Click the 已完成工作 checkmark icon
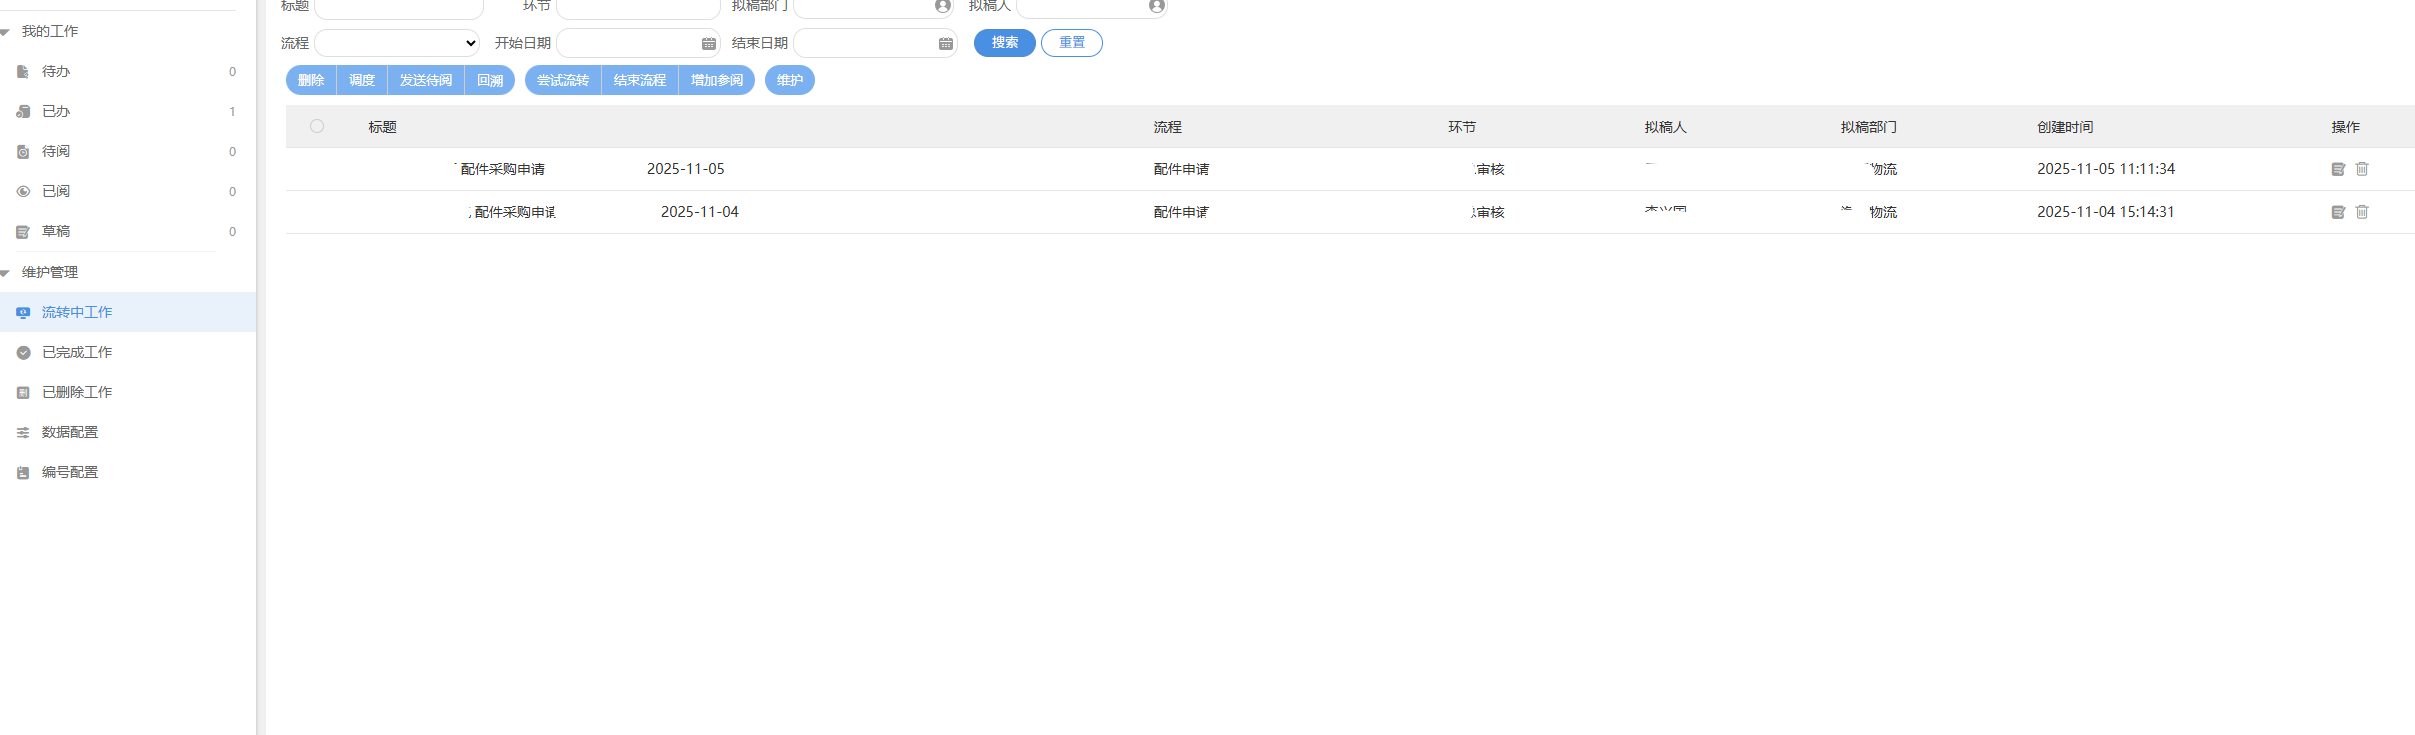This screenshot has height=735, width=2415. [23, 353]
